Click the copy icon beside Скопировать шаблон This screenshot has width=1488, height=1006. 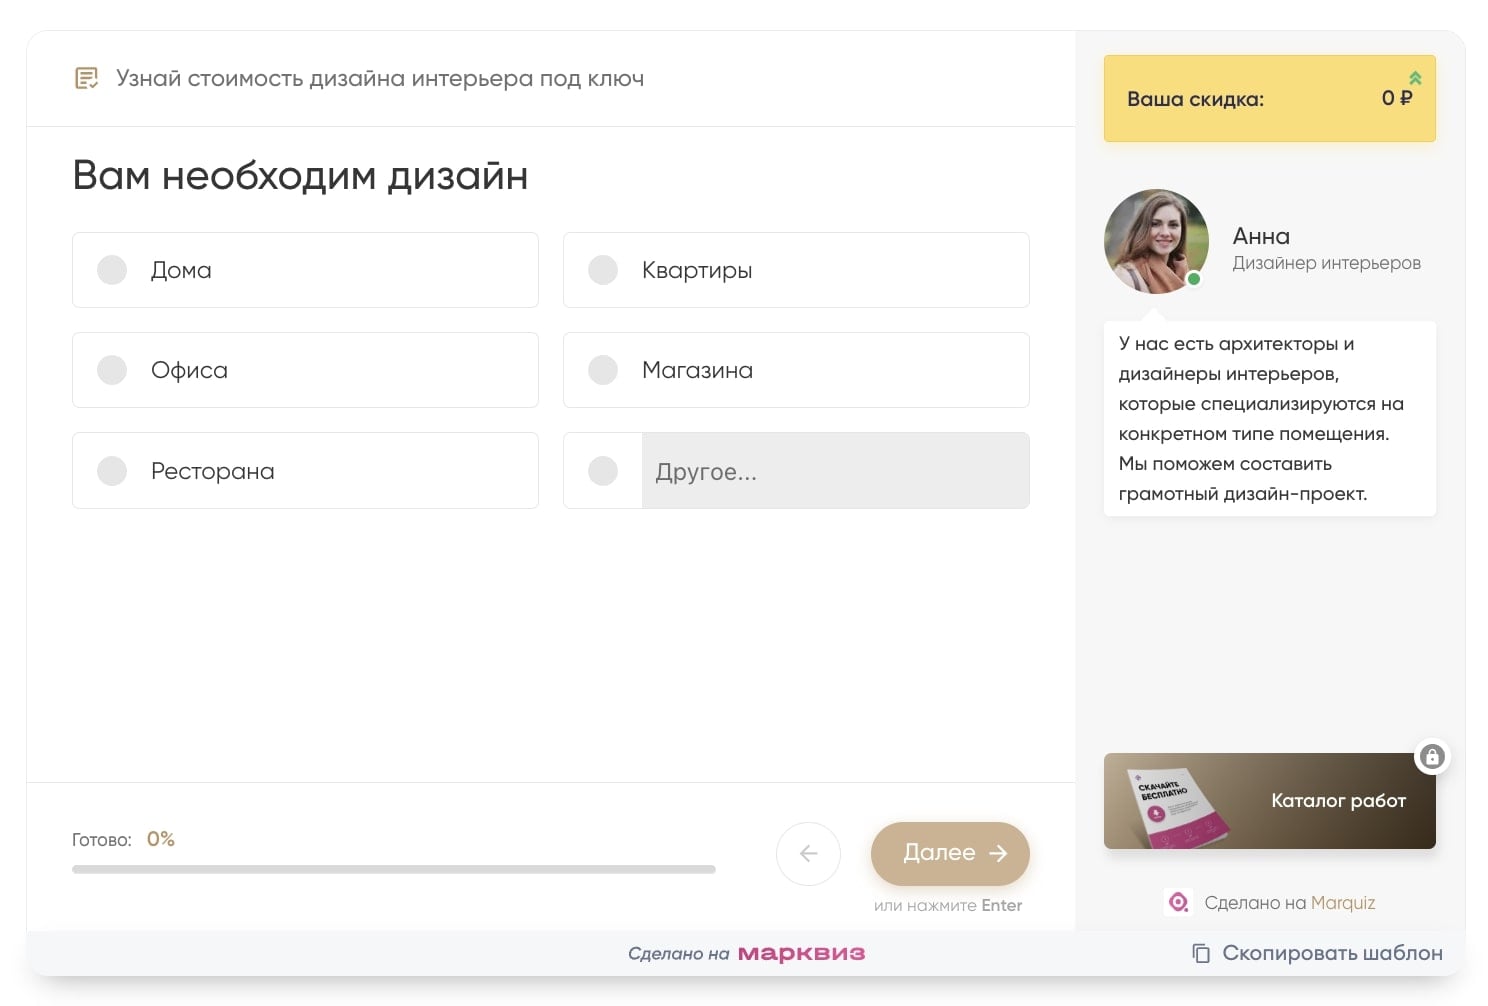tap(1201, 953)
